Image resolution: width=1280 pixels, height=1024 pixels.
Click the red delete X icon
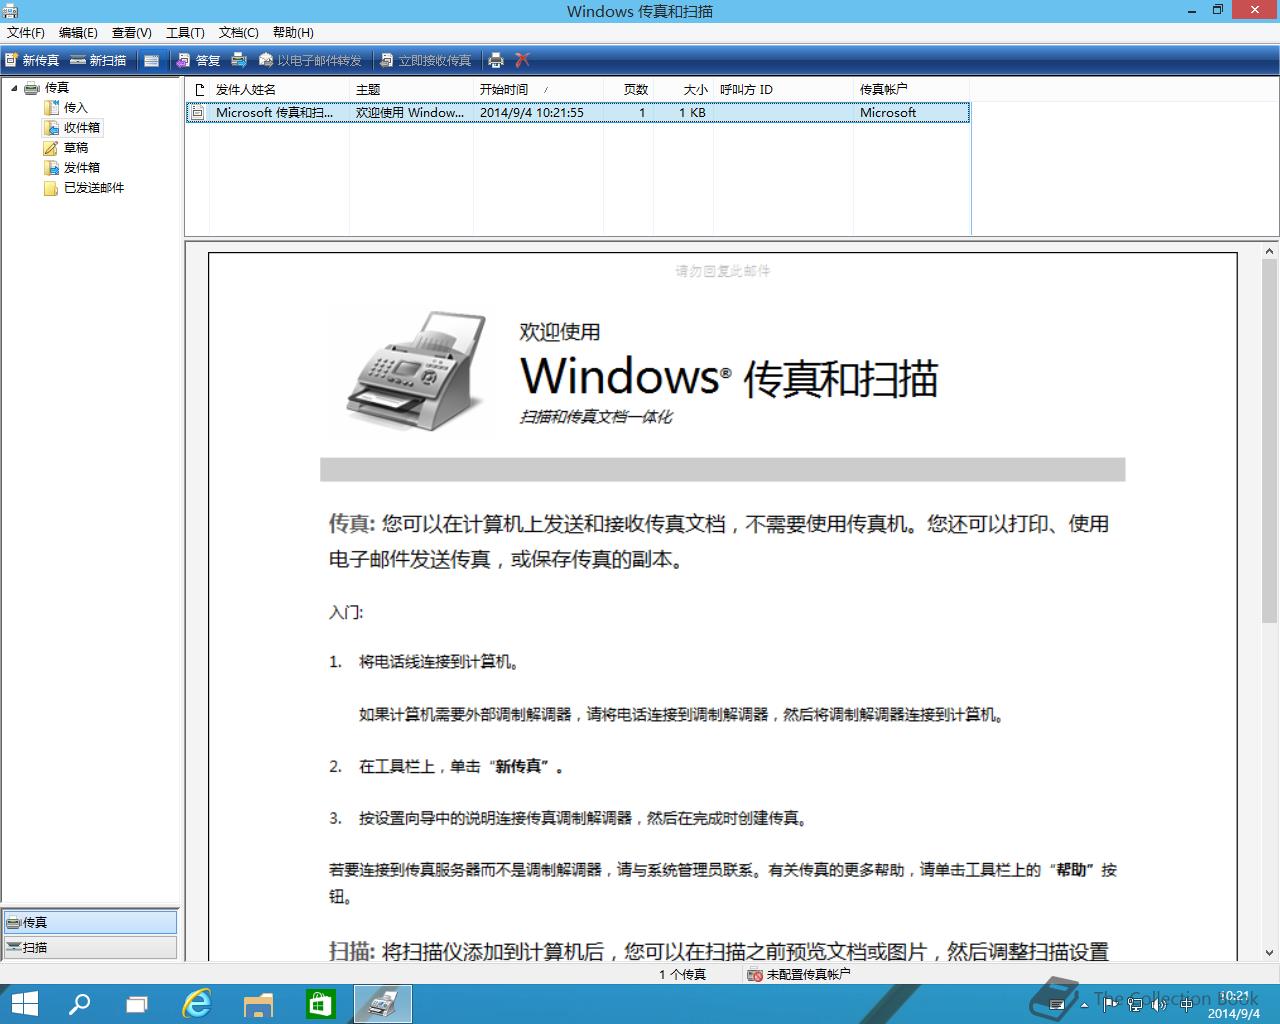pos(522,60)
